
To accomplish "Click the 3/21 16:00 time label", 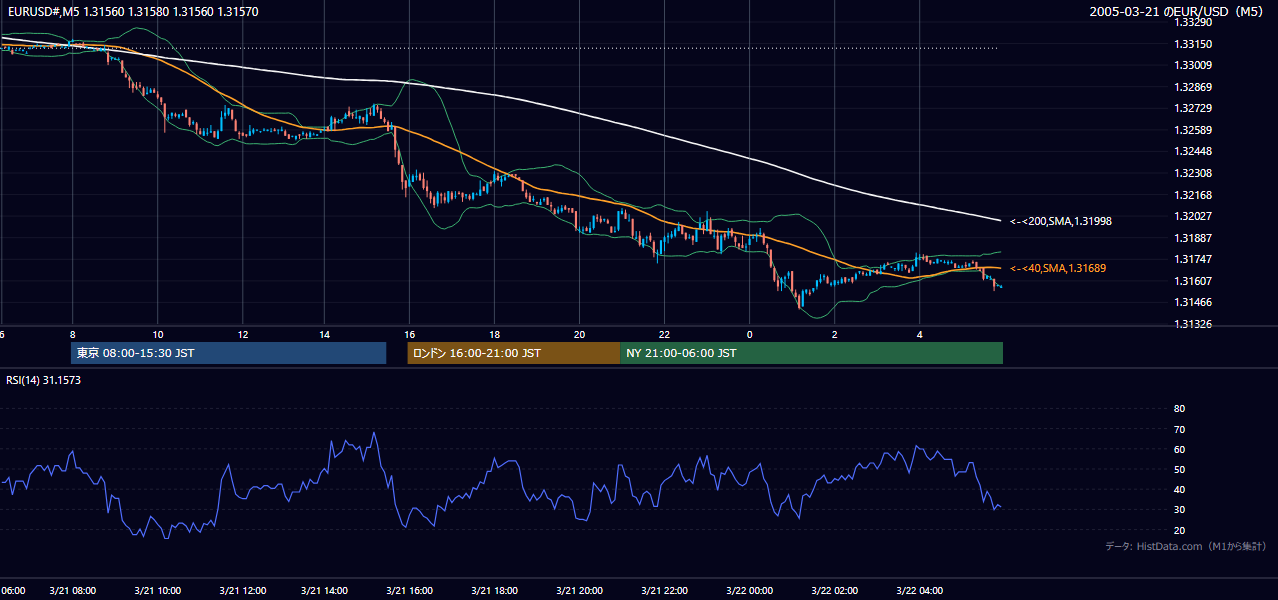I will pyautogui.click(x=410, y=591).
